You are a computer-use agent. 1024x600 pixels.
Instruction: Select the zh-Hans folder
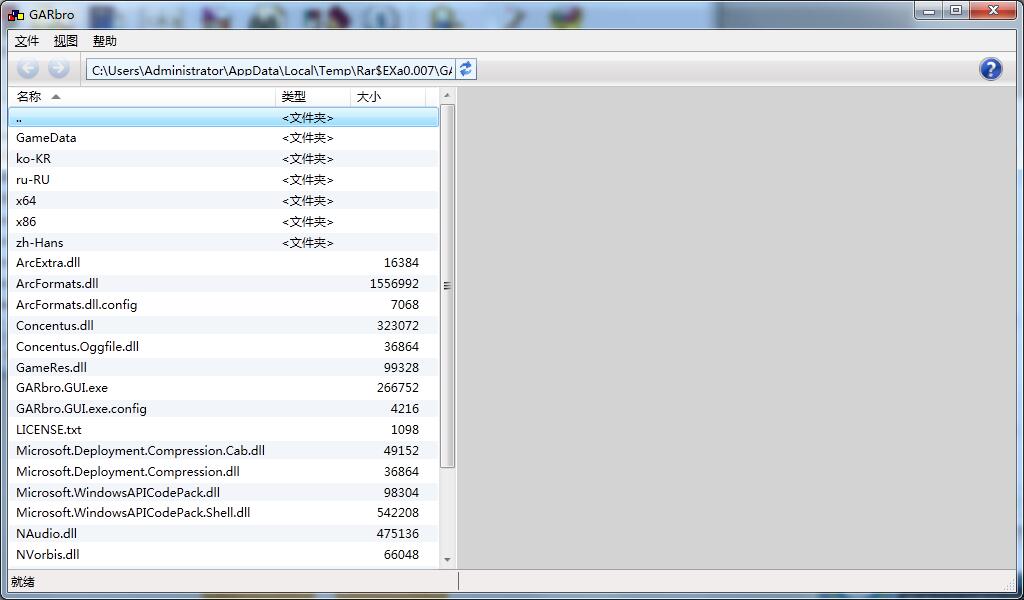click(x=40, y=243)
